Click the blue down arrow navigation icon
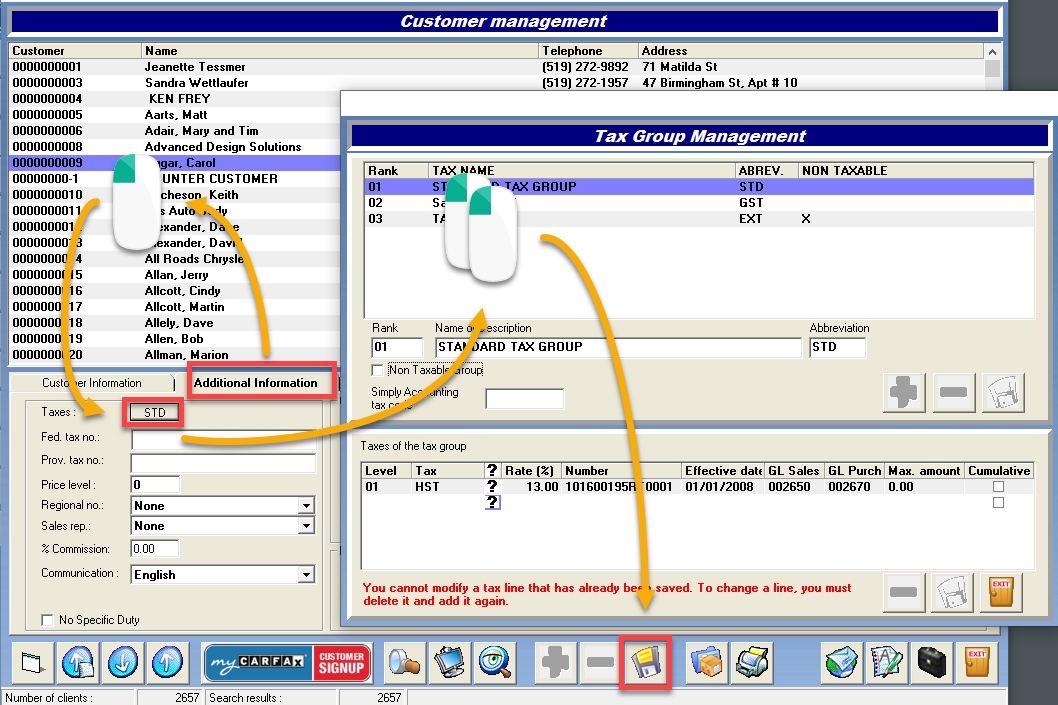 tap(123, 664)
